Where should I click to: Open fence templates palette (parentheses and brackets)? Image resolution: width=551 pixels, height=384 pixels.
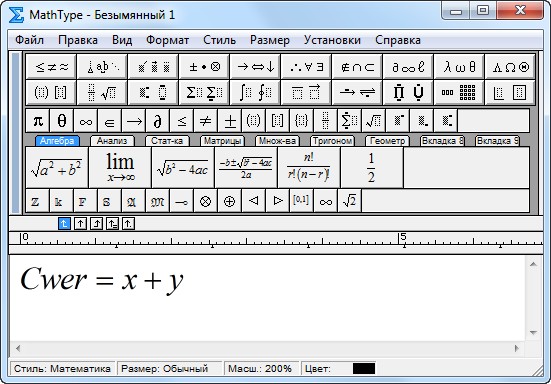(51, 92)
